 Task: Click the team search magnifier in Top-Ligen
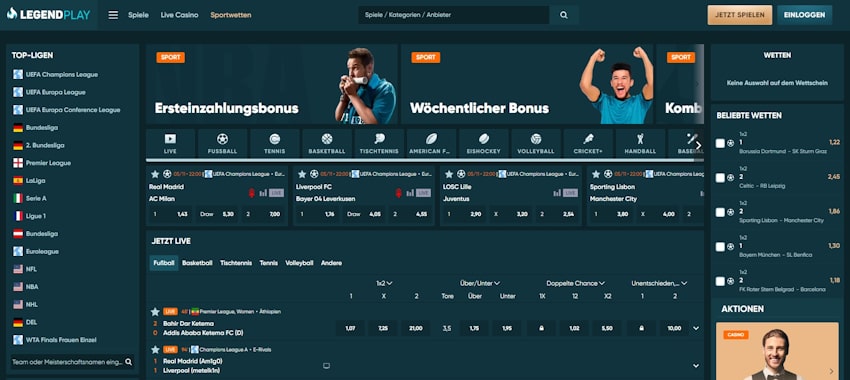pyautogui.click(x=128, y=362)
